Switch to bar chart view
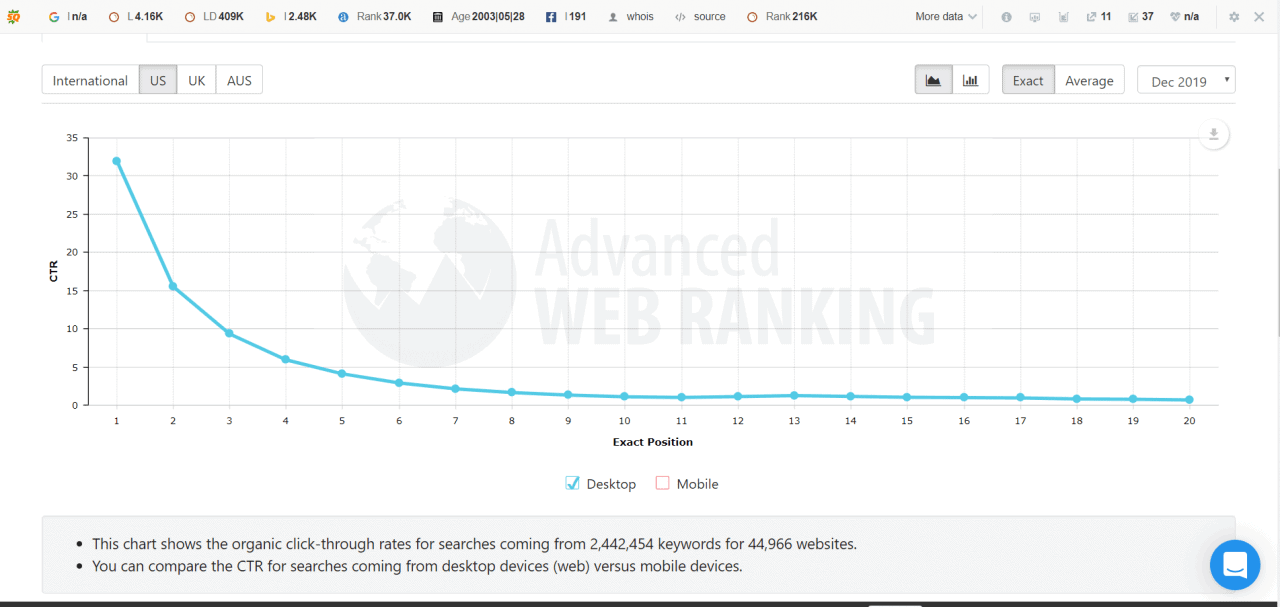Image resolution: width=1280 pixels, height=607 pixels. click(x=970, y=80)
